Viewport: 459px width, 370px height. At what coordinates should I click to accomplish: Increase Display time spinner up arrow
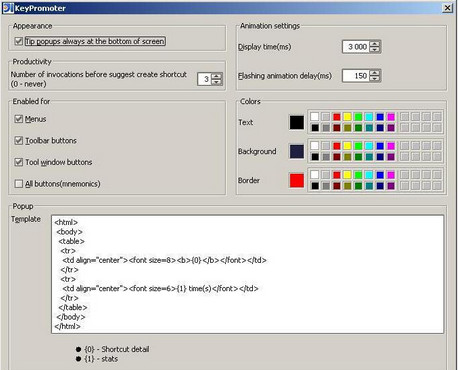pos(375,44)
